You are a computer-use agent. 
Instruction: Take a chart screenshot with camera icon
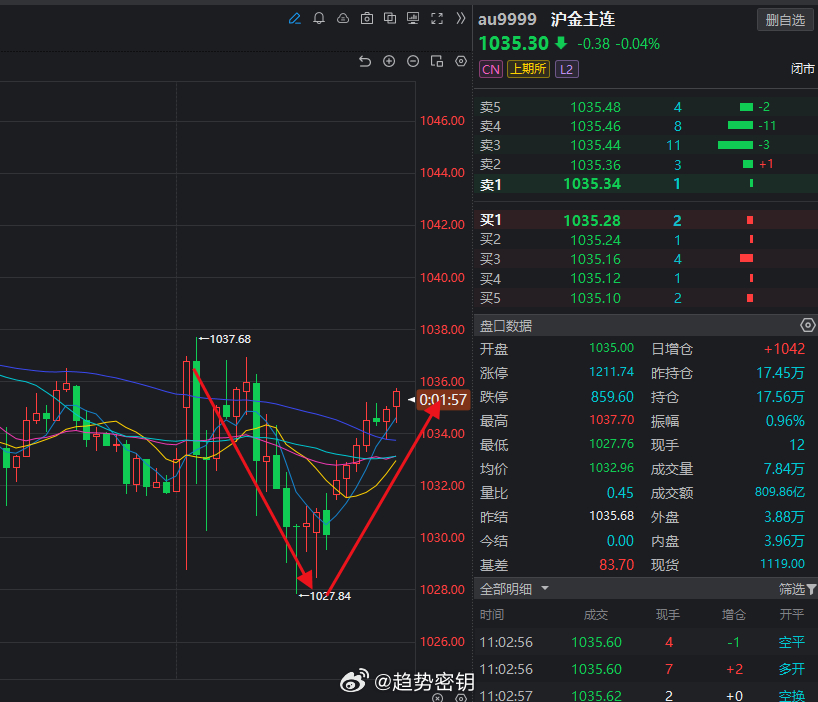pyautogui.click(x=367, y=18)
